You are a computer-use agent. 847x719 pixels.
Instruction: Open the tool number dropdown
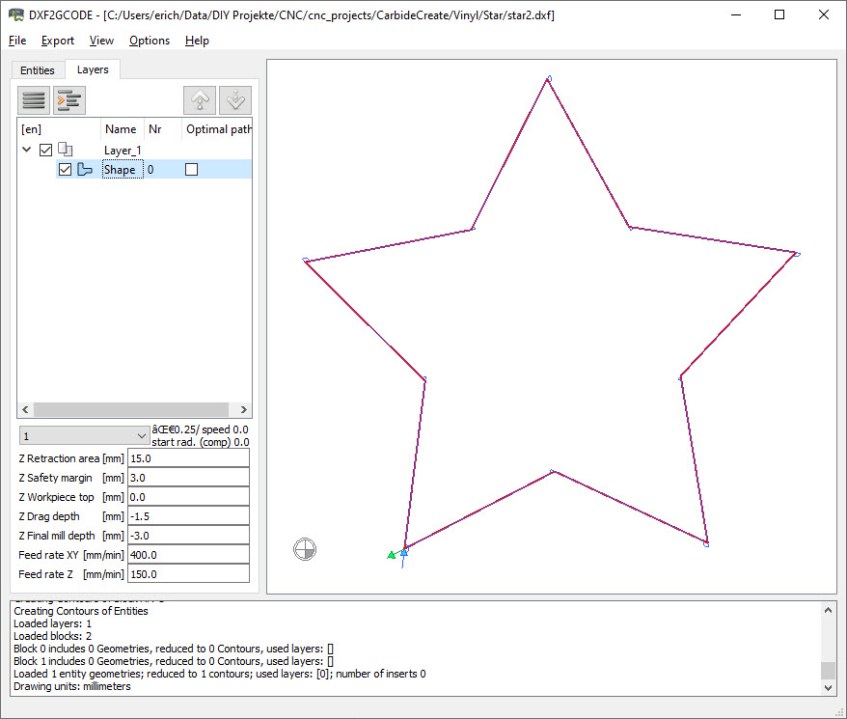pyautogui.click(x=84, y=436)
